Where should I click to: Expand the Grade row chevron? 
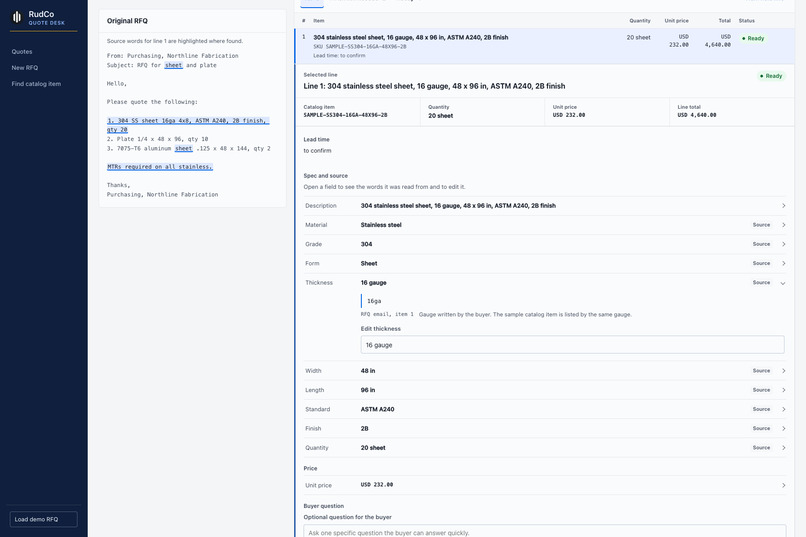[x=783, y=244]
